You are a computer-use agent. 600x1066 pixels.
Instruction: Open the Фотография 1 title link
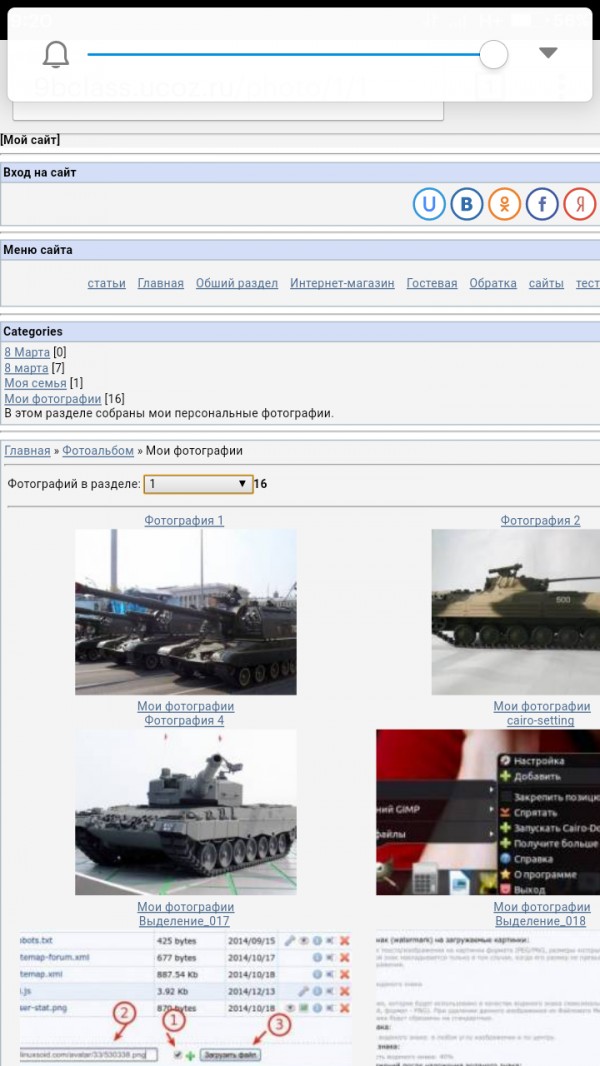184,521
